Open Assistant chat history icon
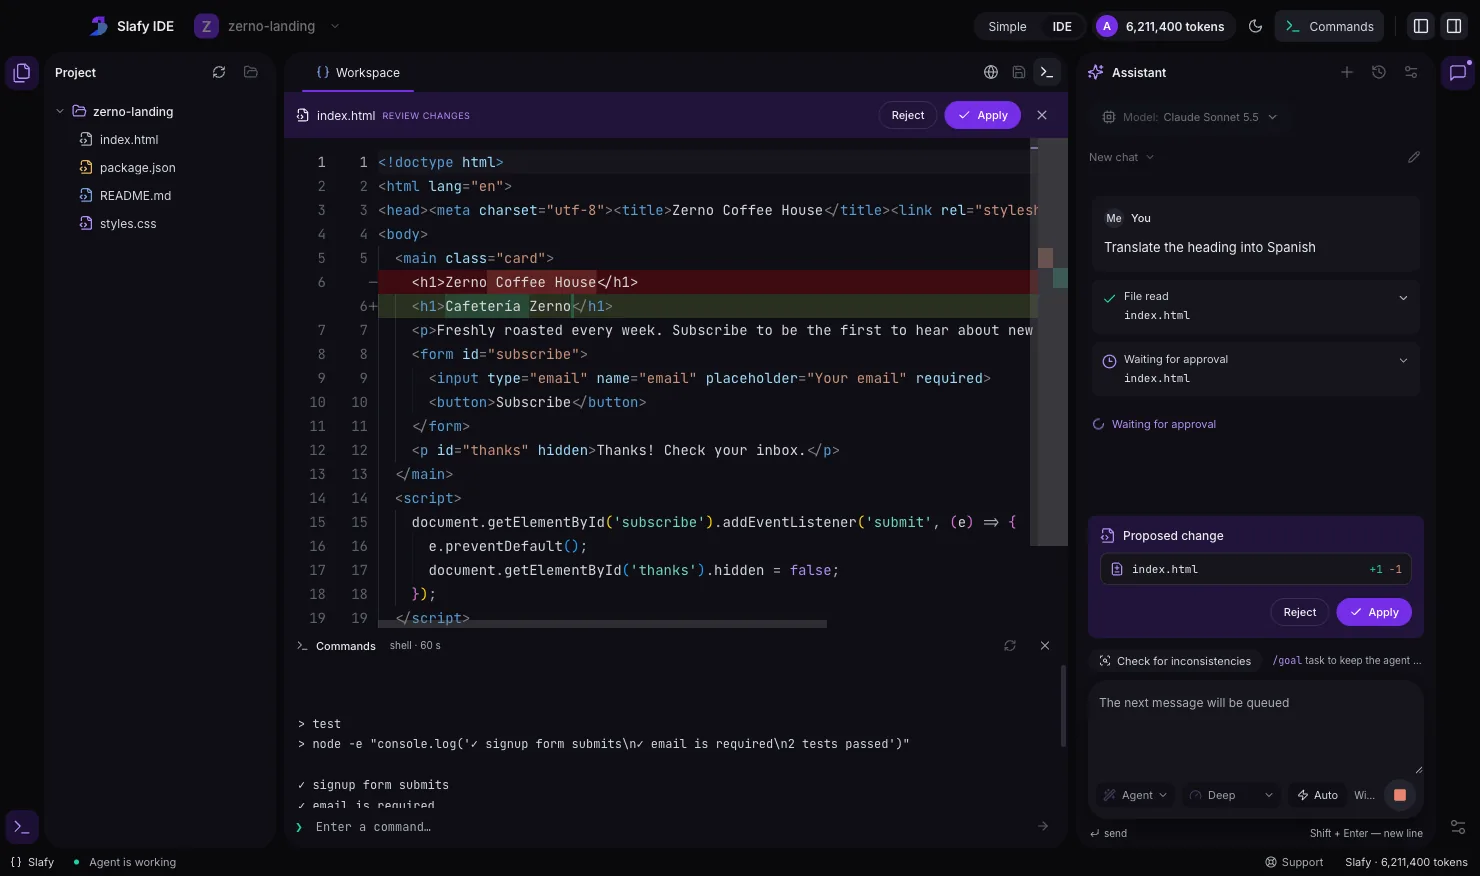 pyautogui.click(x=1379, y=72)
